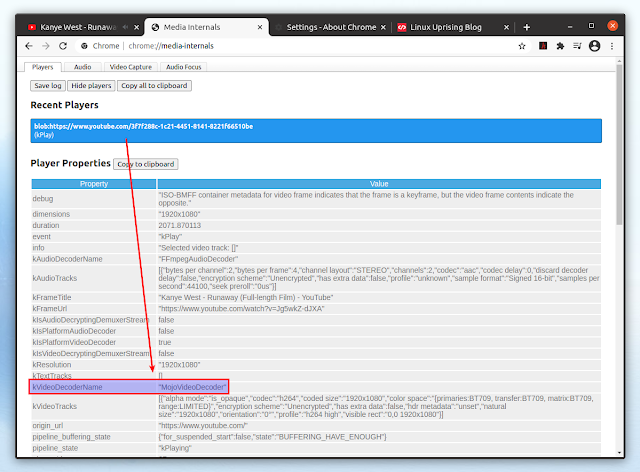Click the origin_url property cell
The image size is (640, 472).
click(x=94, y=425)
